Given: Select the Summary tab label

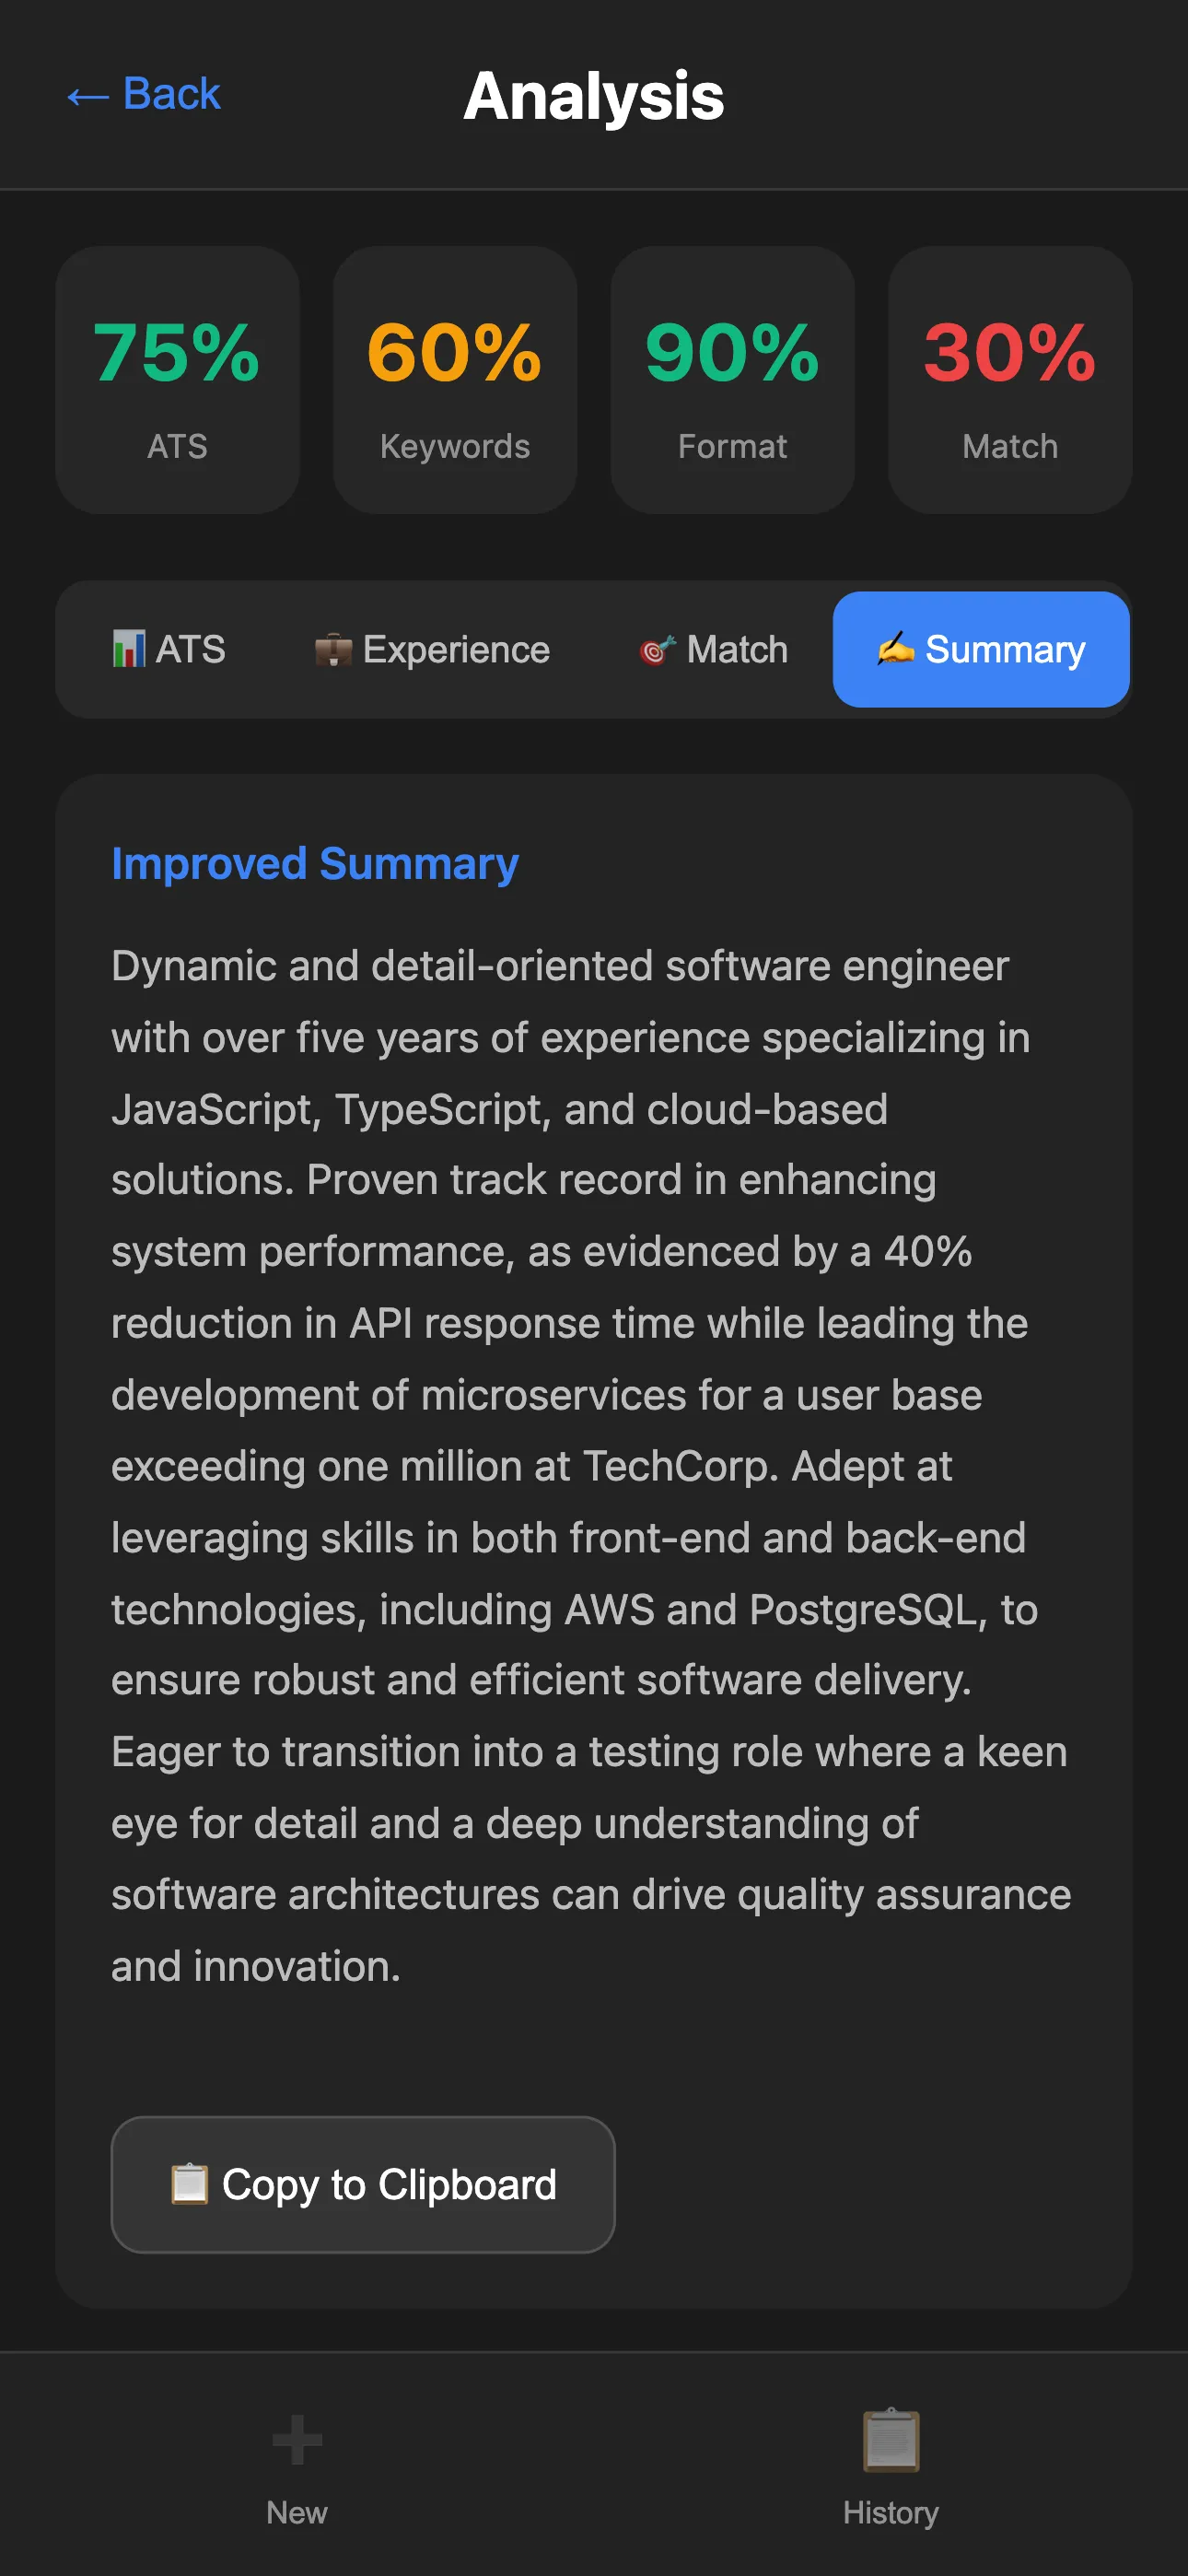Looking at the screenshot, I should point(1004,650).
